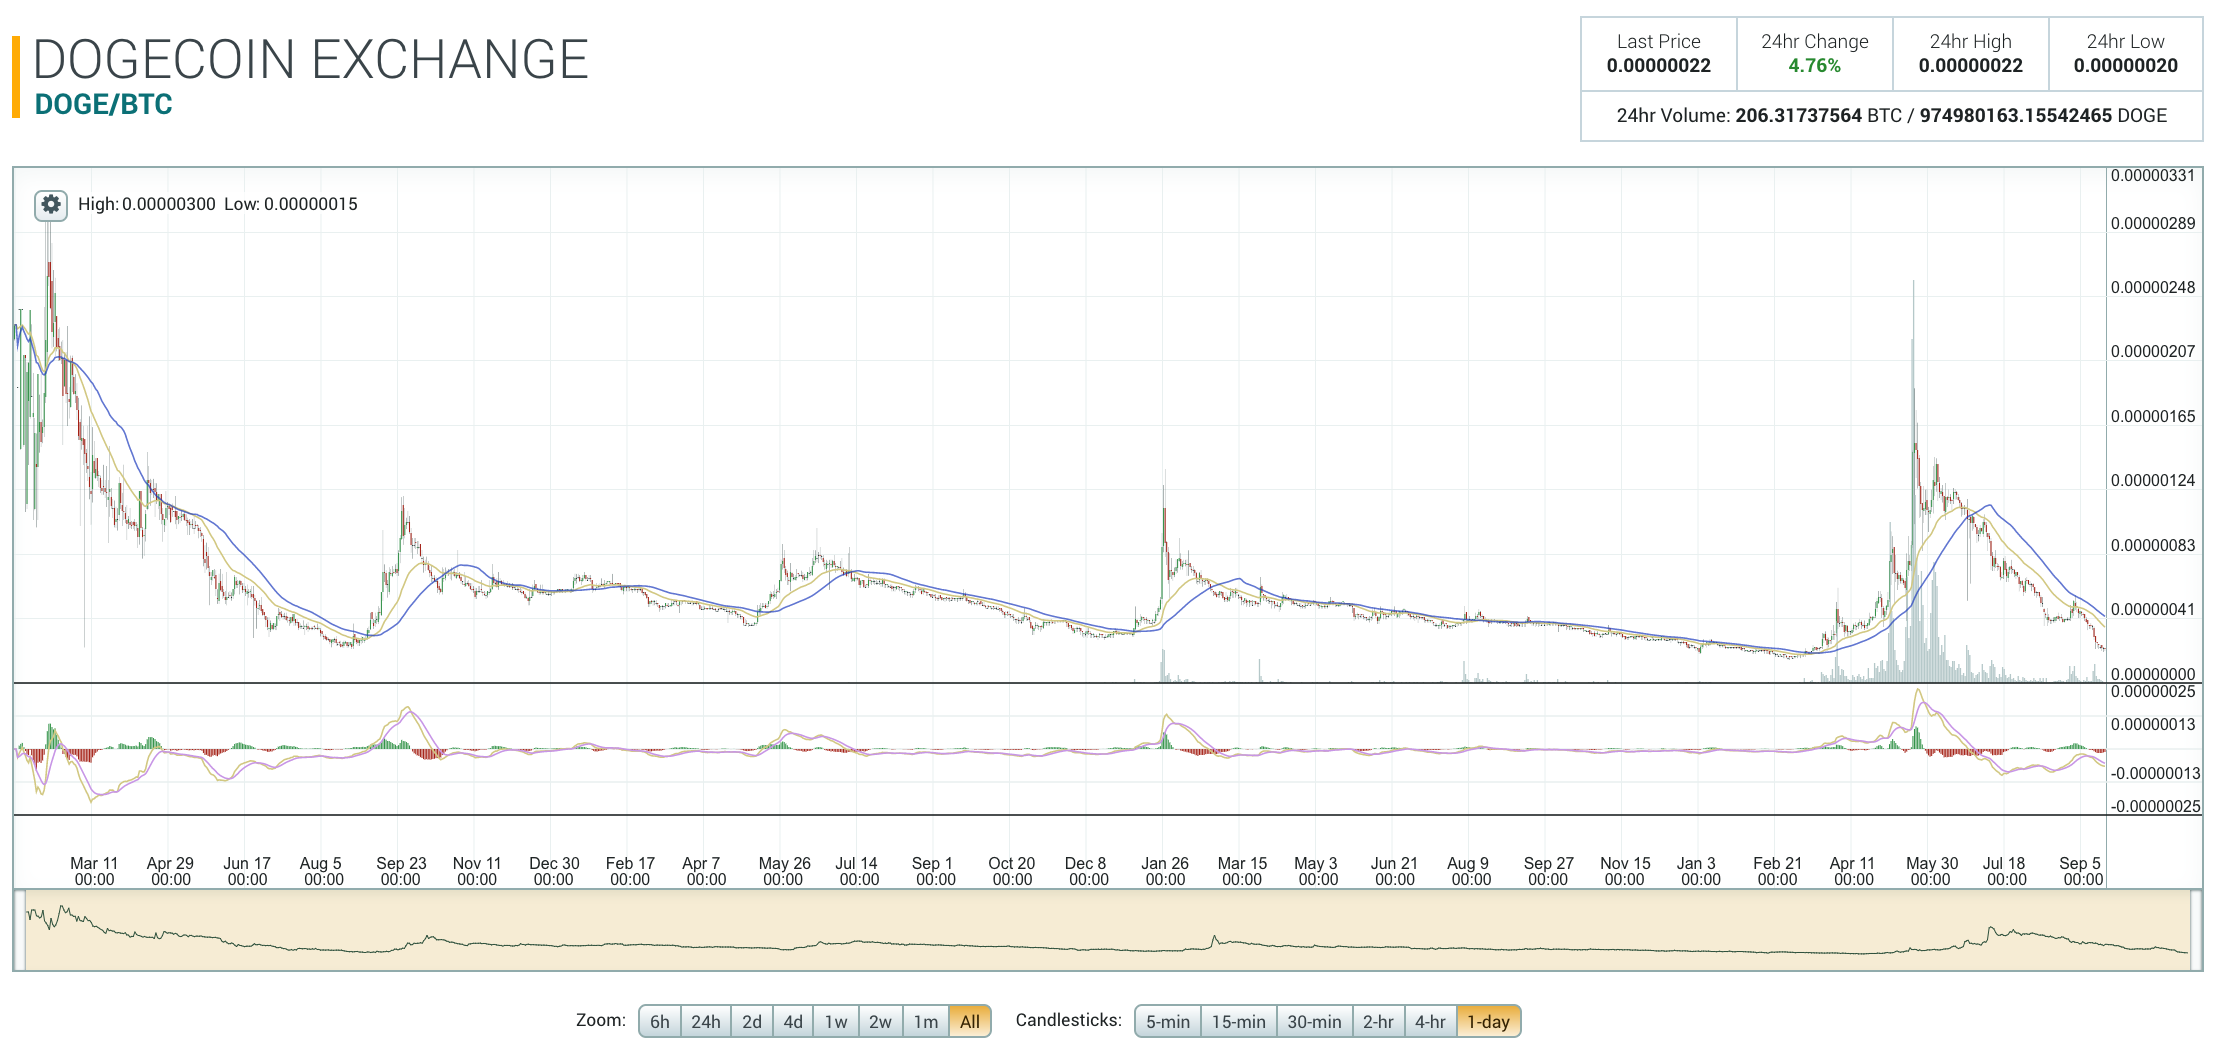This screenshot has width=2216, height=1052.
Task: Grab the left range slider handle
Action: (x=19, y=930)
